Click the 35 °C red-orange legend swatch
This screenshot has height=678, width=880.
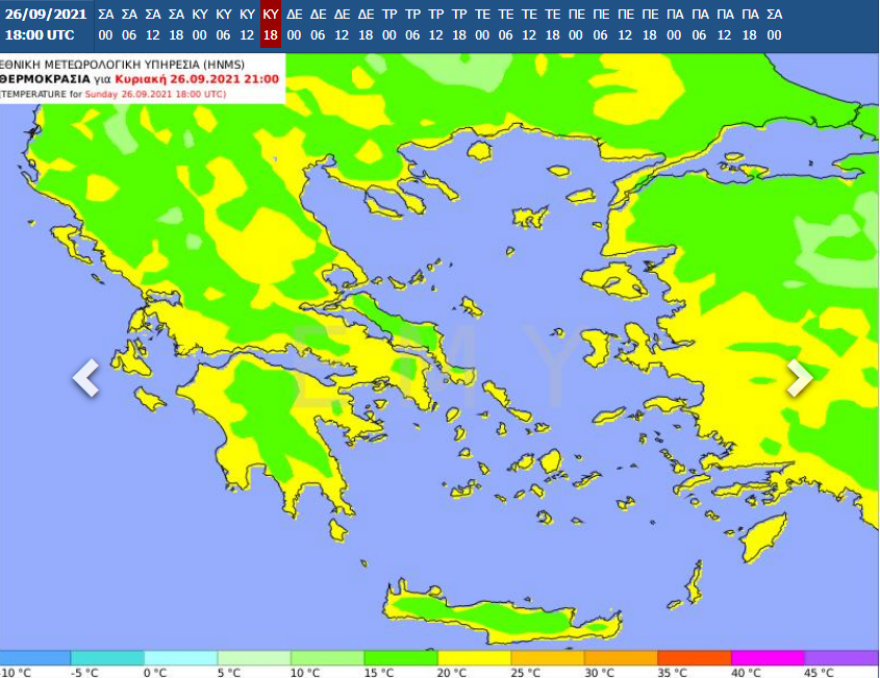pyautogui.click(x=694, y=657)
